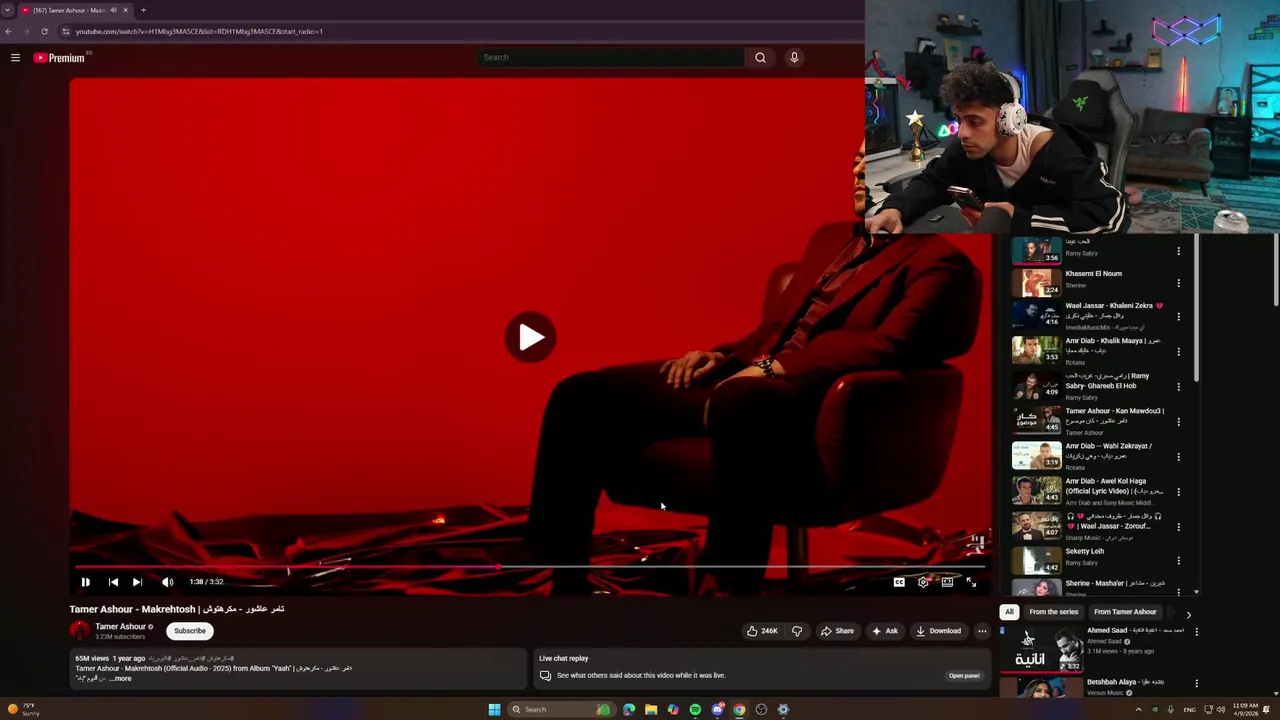
Task: Open Windows Start menu
Action: [x=494, y=710]
